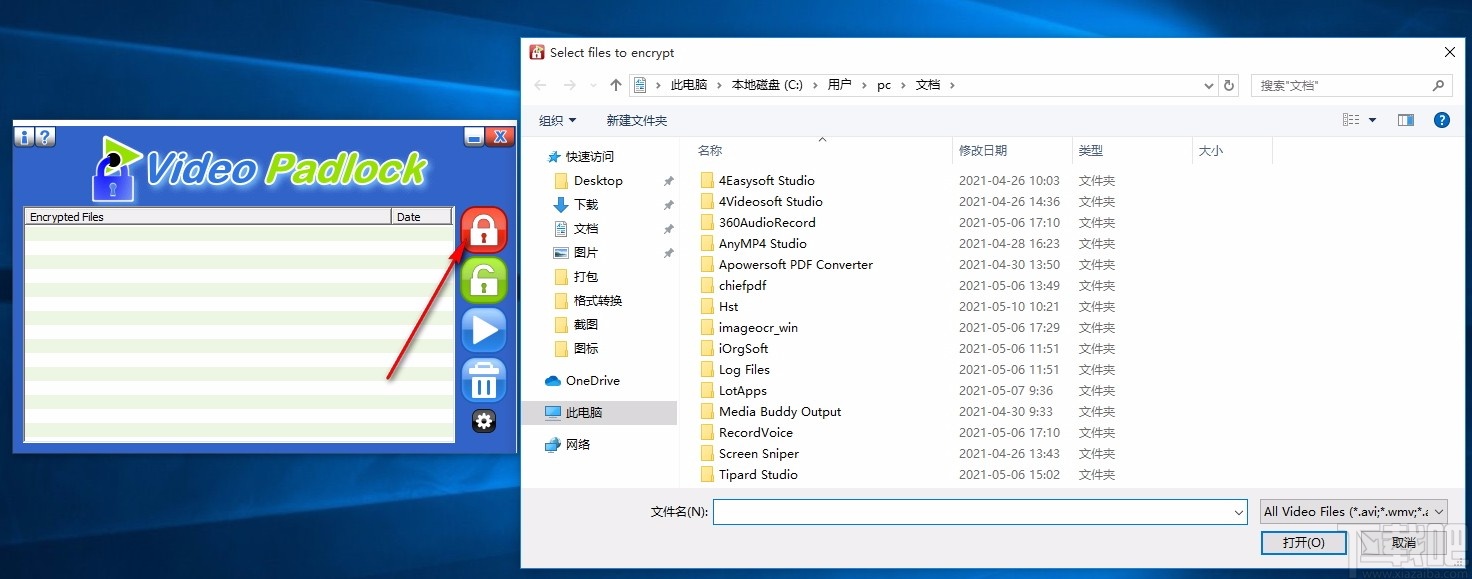Click the trash can delete icon
The image size is (1472, 579).
click(484, 380)
